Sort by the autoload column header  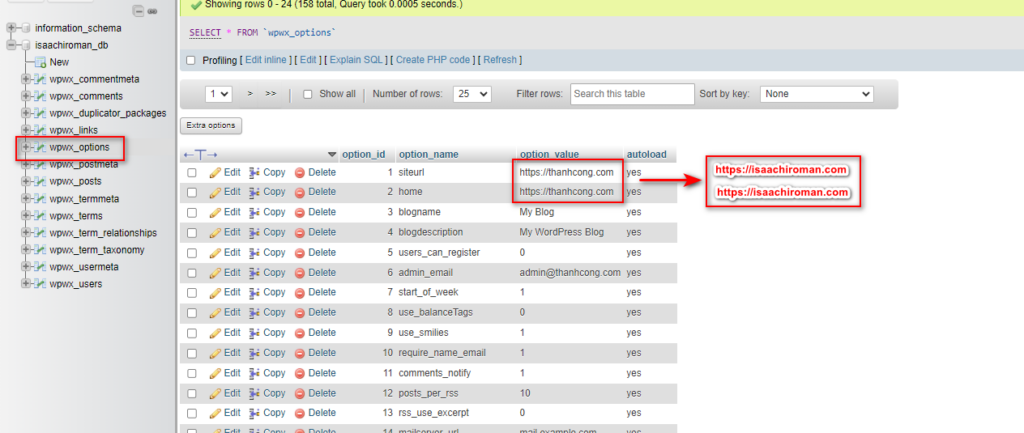[647, 155]
